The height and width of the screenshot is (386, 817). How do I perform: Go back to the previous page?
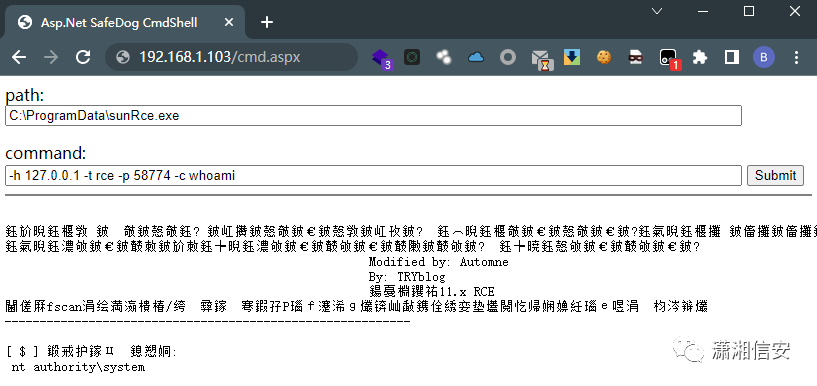coord(19,57)
